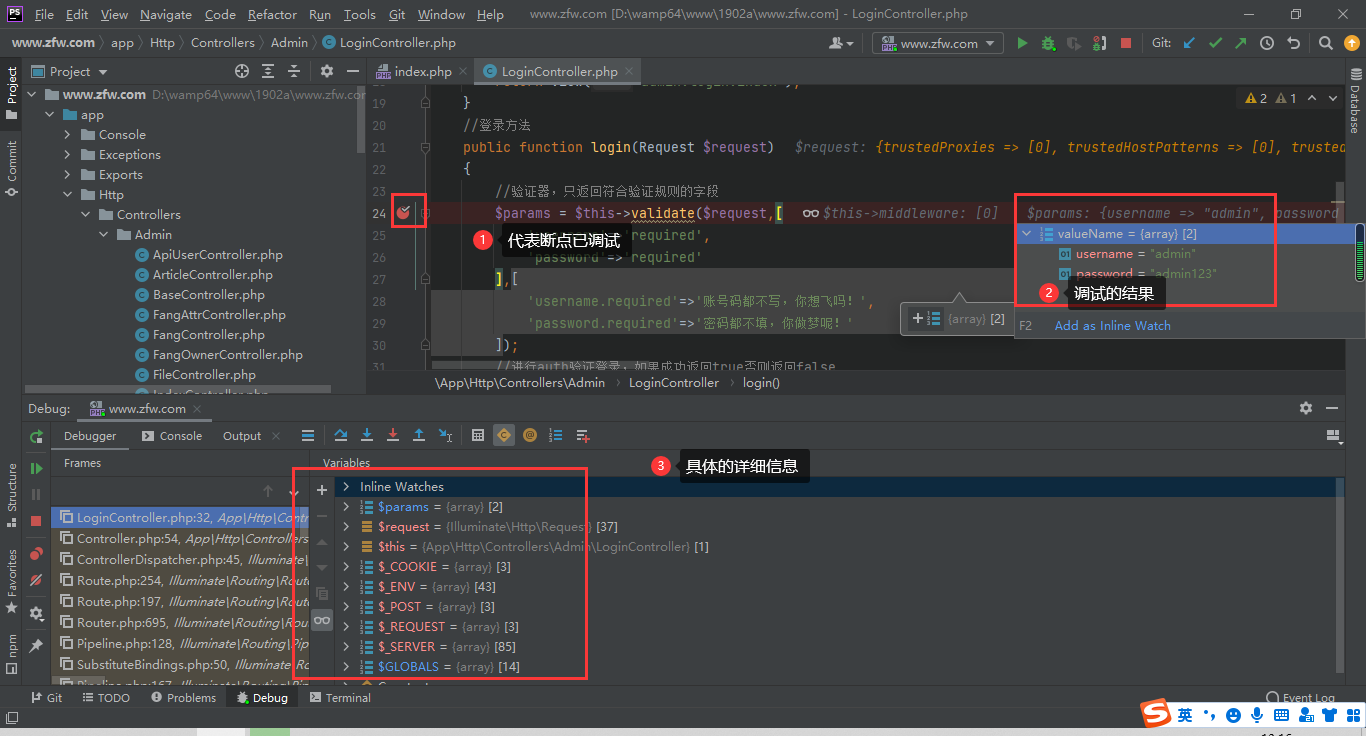Click the Git Push green arrow
1366x736 pixels.
(x=1241, y=43)
